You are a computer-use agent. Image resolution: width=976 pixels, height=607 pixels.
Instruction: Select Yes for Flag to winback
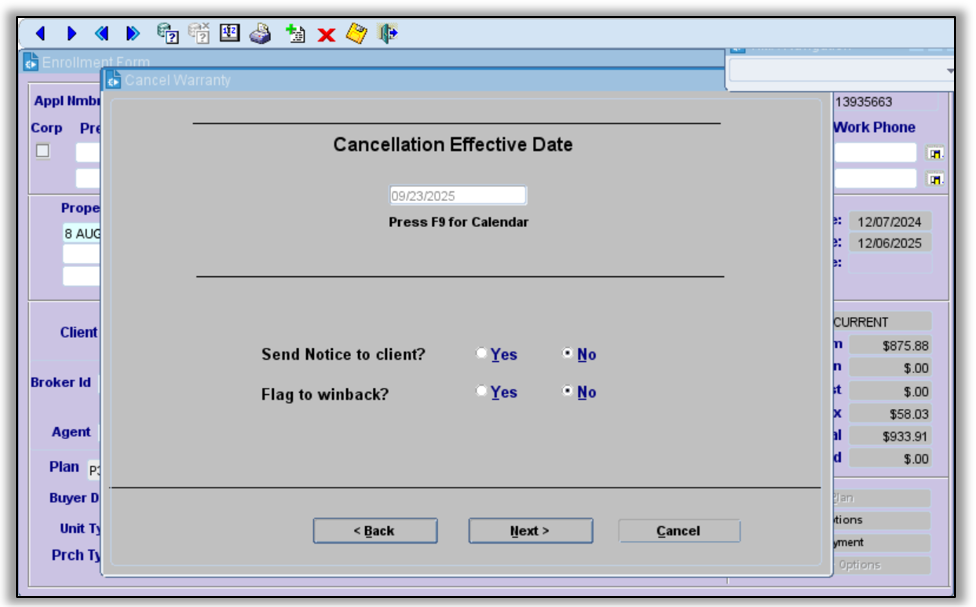coord(483,392)
